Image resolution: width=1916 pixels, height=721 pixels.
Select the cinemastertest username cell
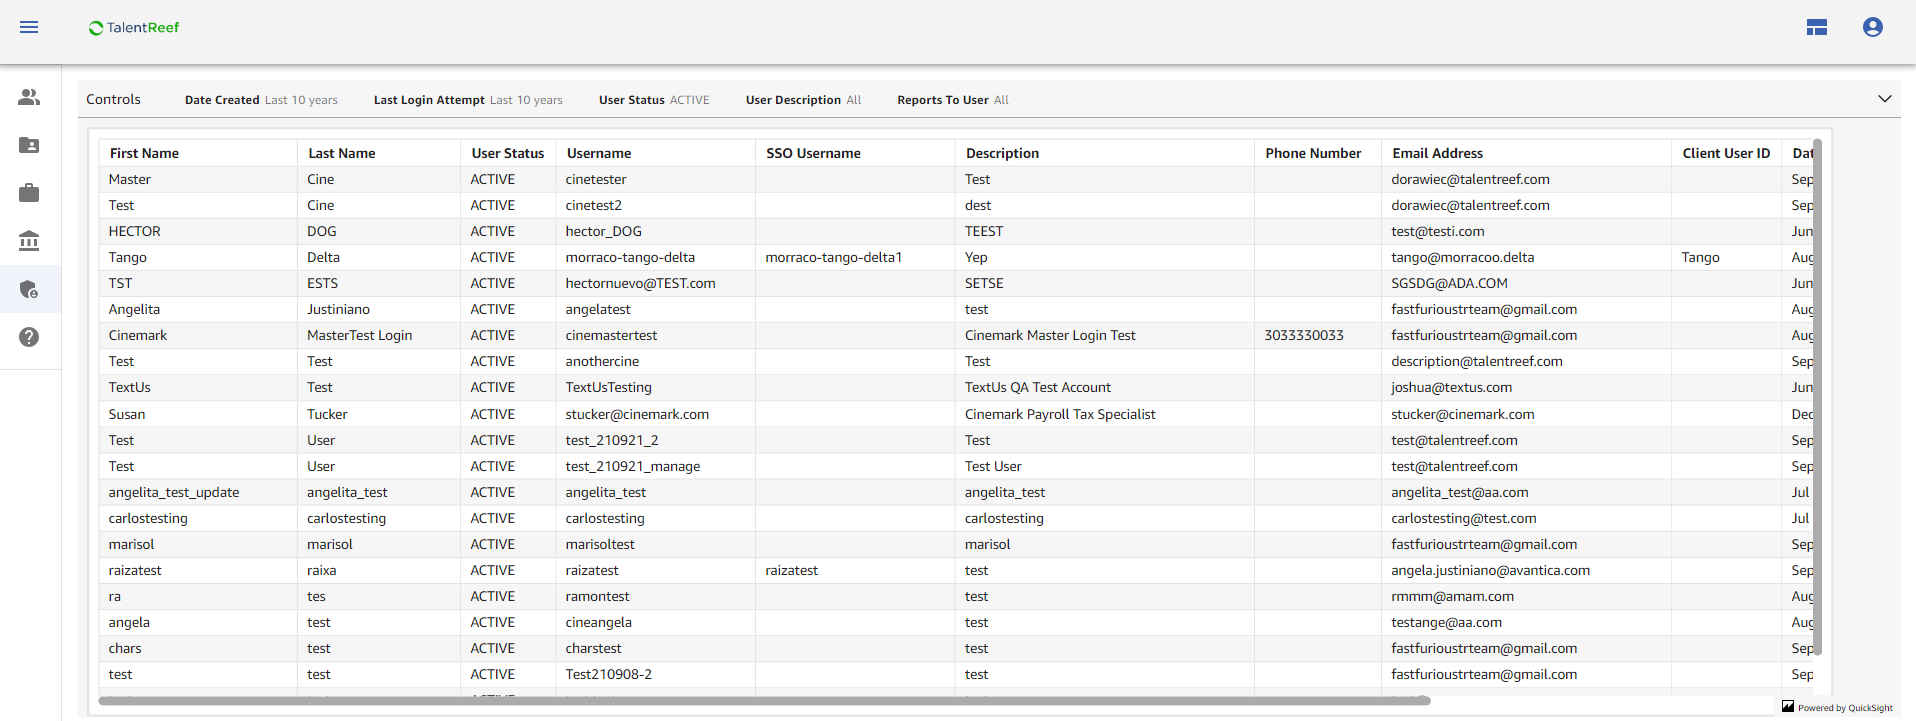coord(611,336)
